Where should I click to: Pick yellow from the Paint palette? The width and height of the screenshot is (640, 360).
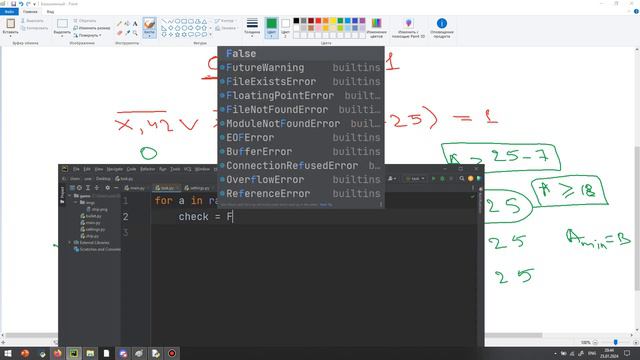pos(333,21)
